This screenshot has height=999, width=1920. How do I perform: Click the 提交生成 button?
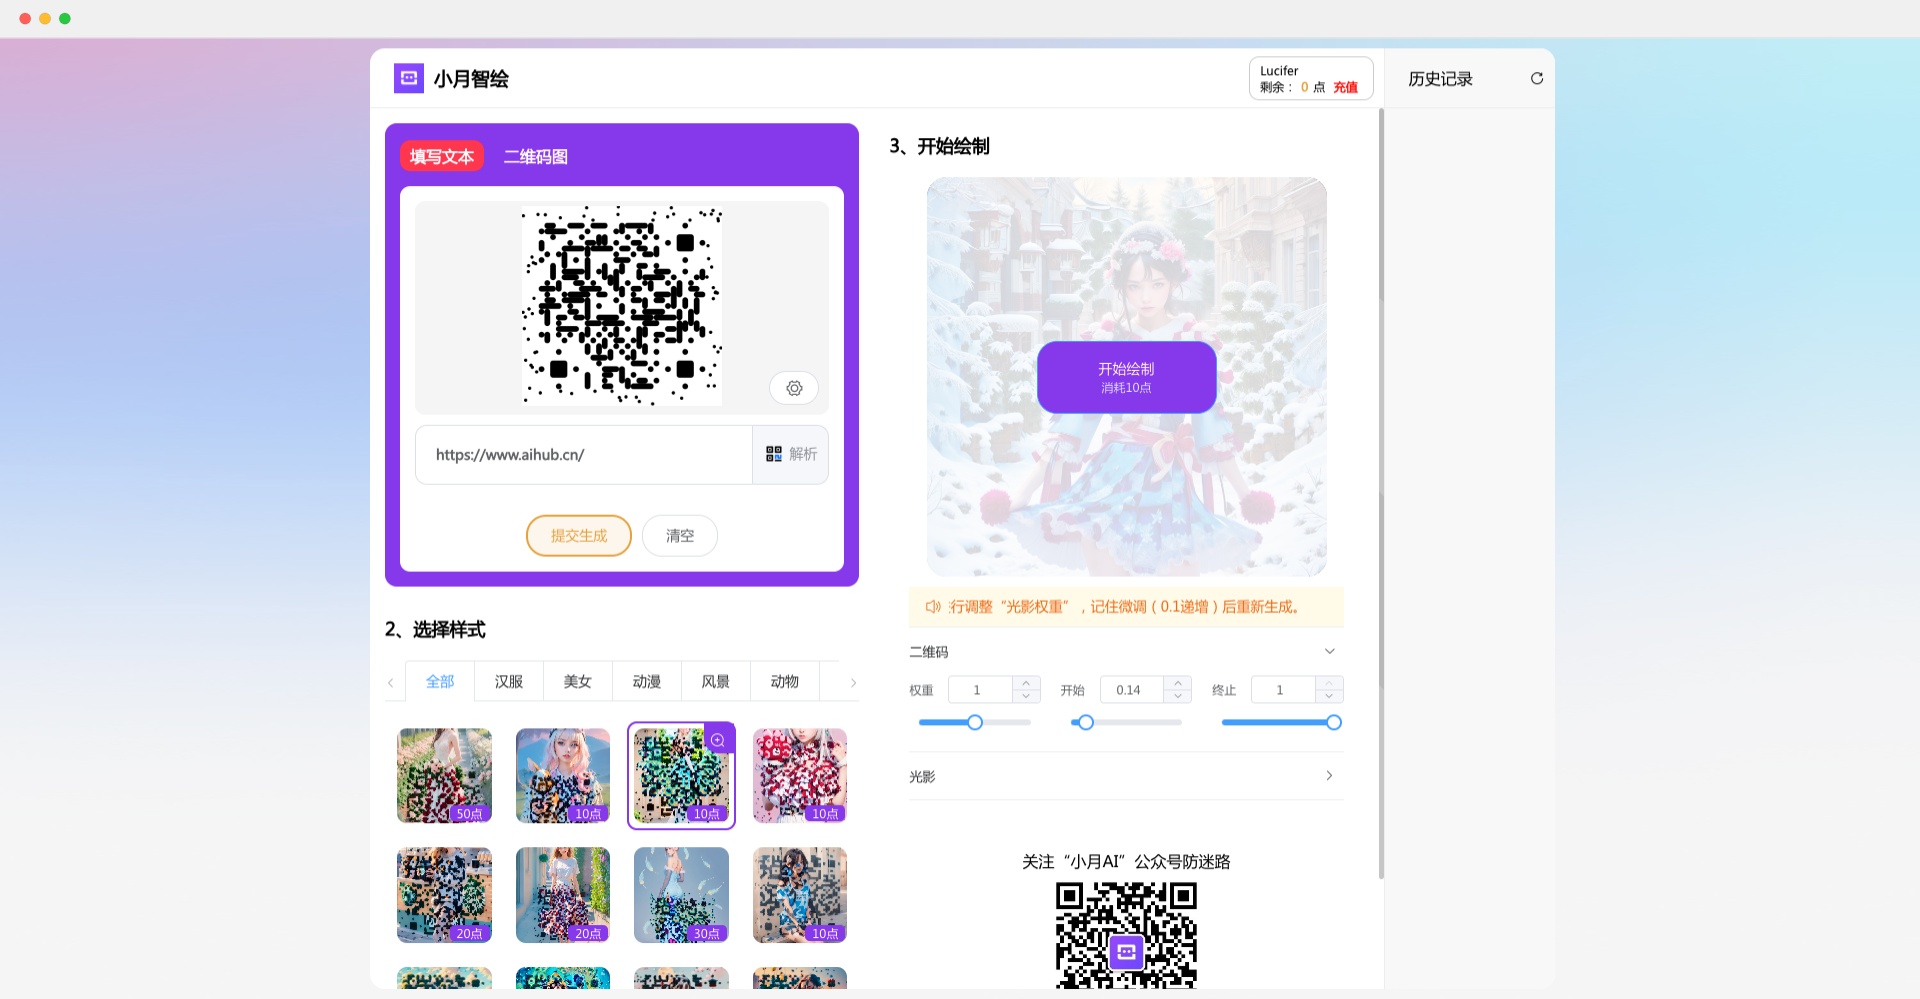click(x=579, y=535)
